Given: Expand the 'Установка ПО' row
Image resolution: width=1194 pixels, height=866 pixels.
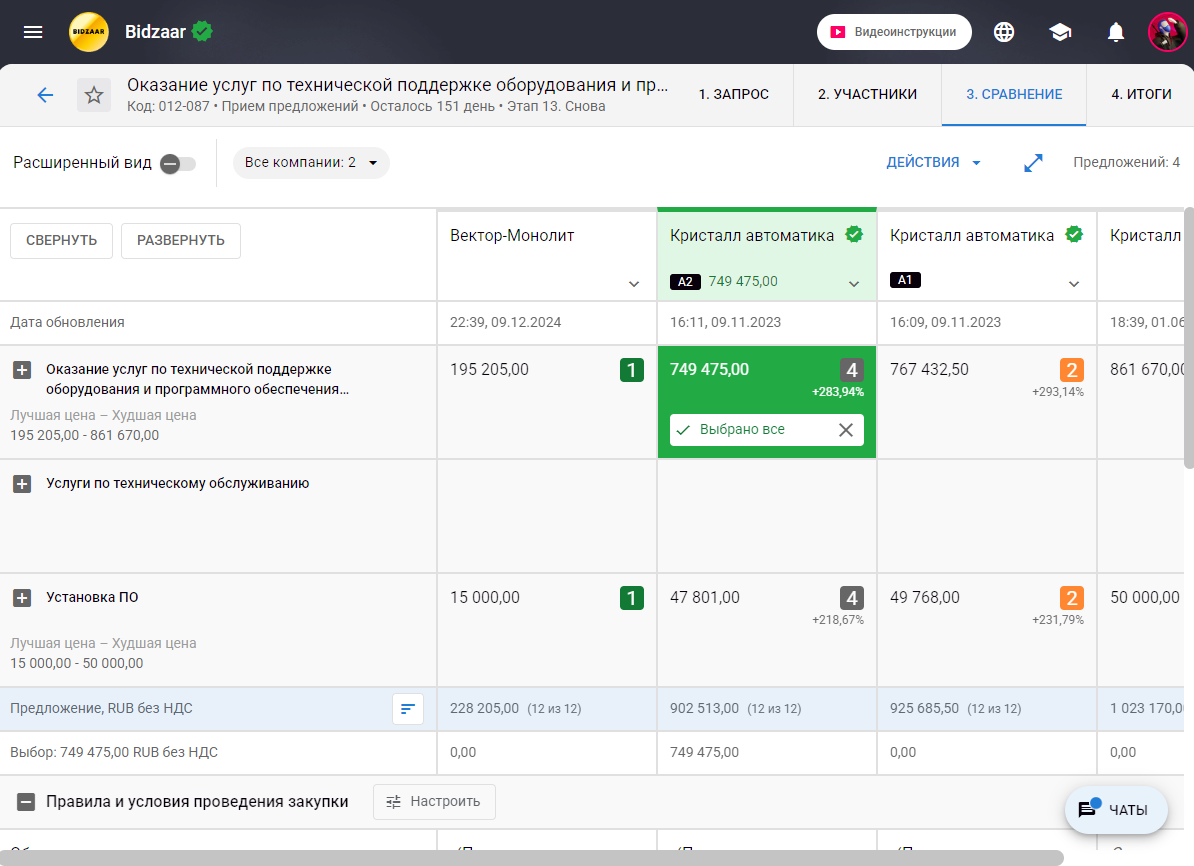Looking at the screenshot, I should (22, 598).
